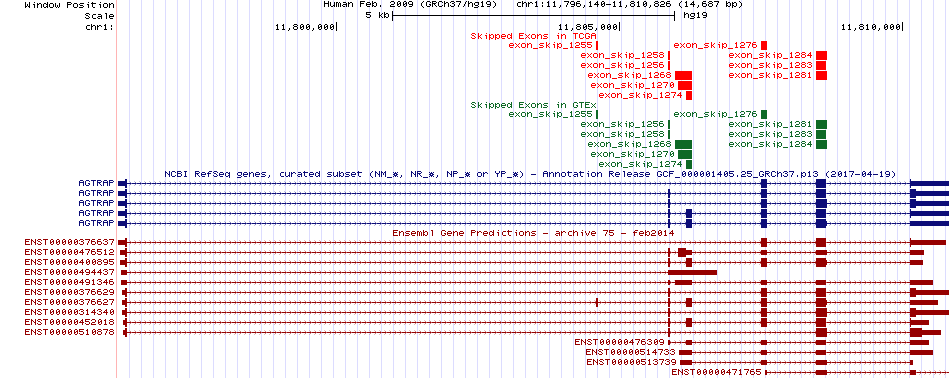The height and width of the screenshot is (378, 950).
Task: Open transcript ENST00000314340
Action: 70,312
